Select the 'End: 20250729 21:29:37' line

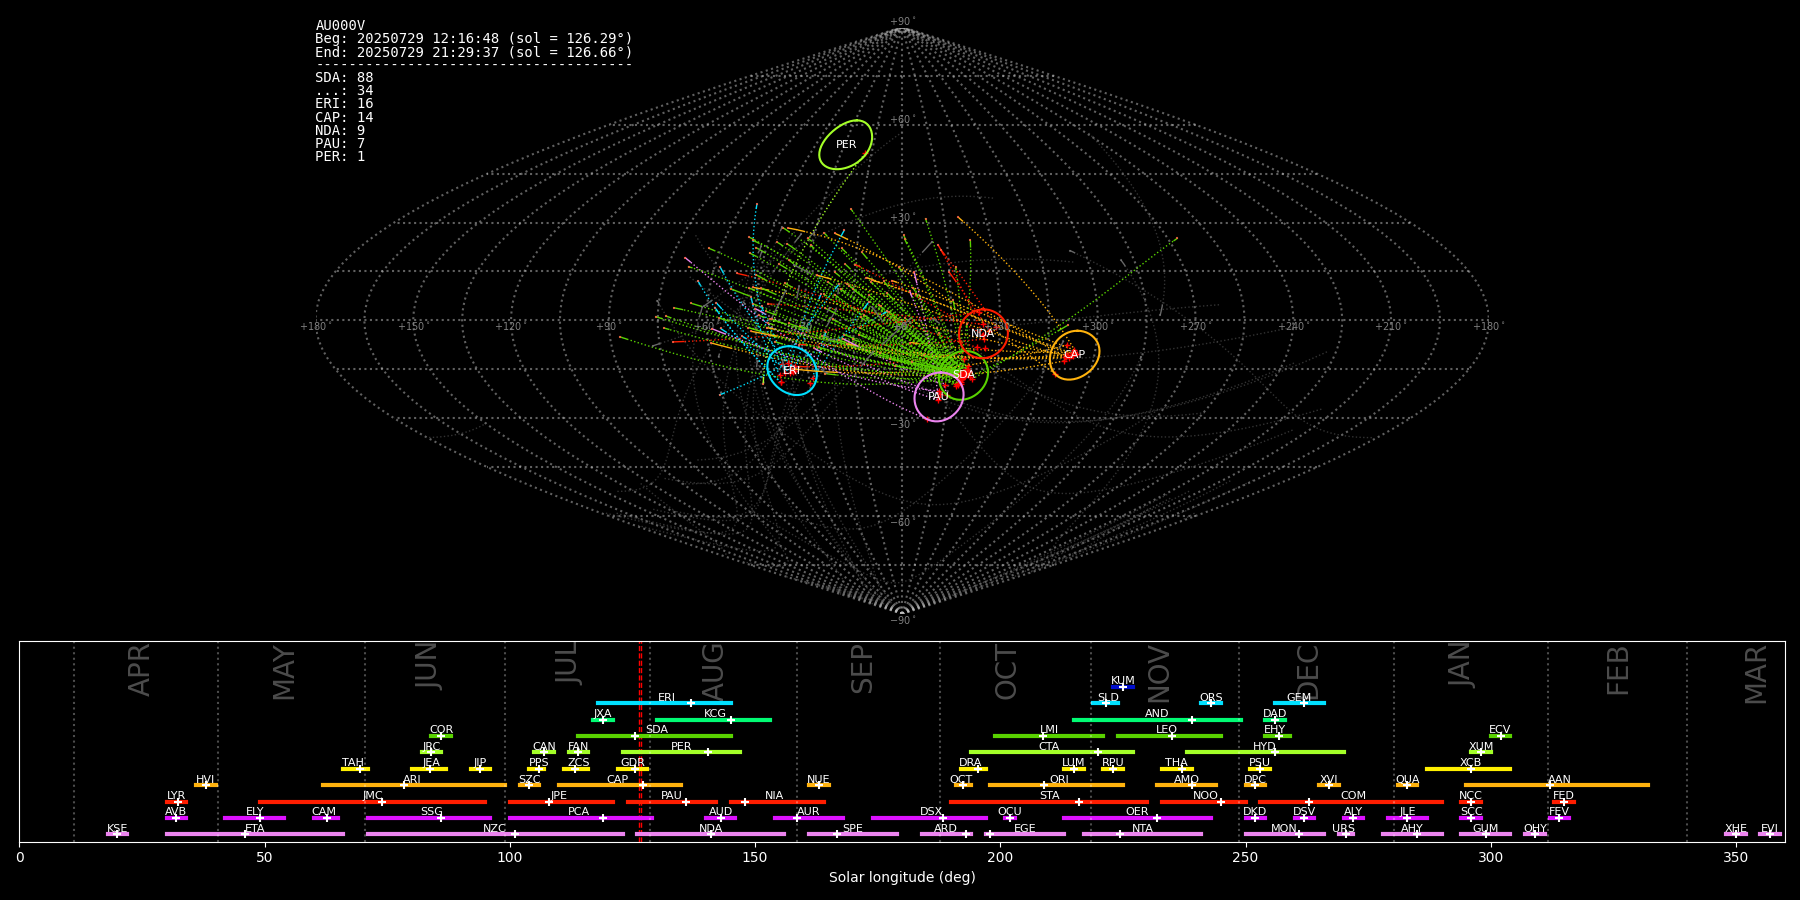pos(474,52)
